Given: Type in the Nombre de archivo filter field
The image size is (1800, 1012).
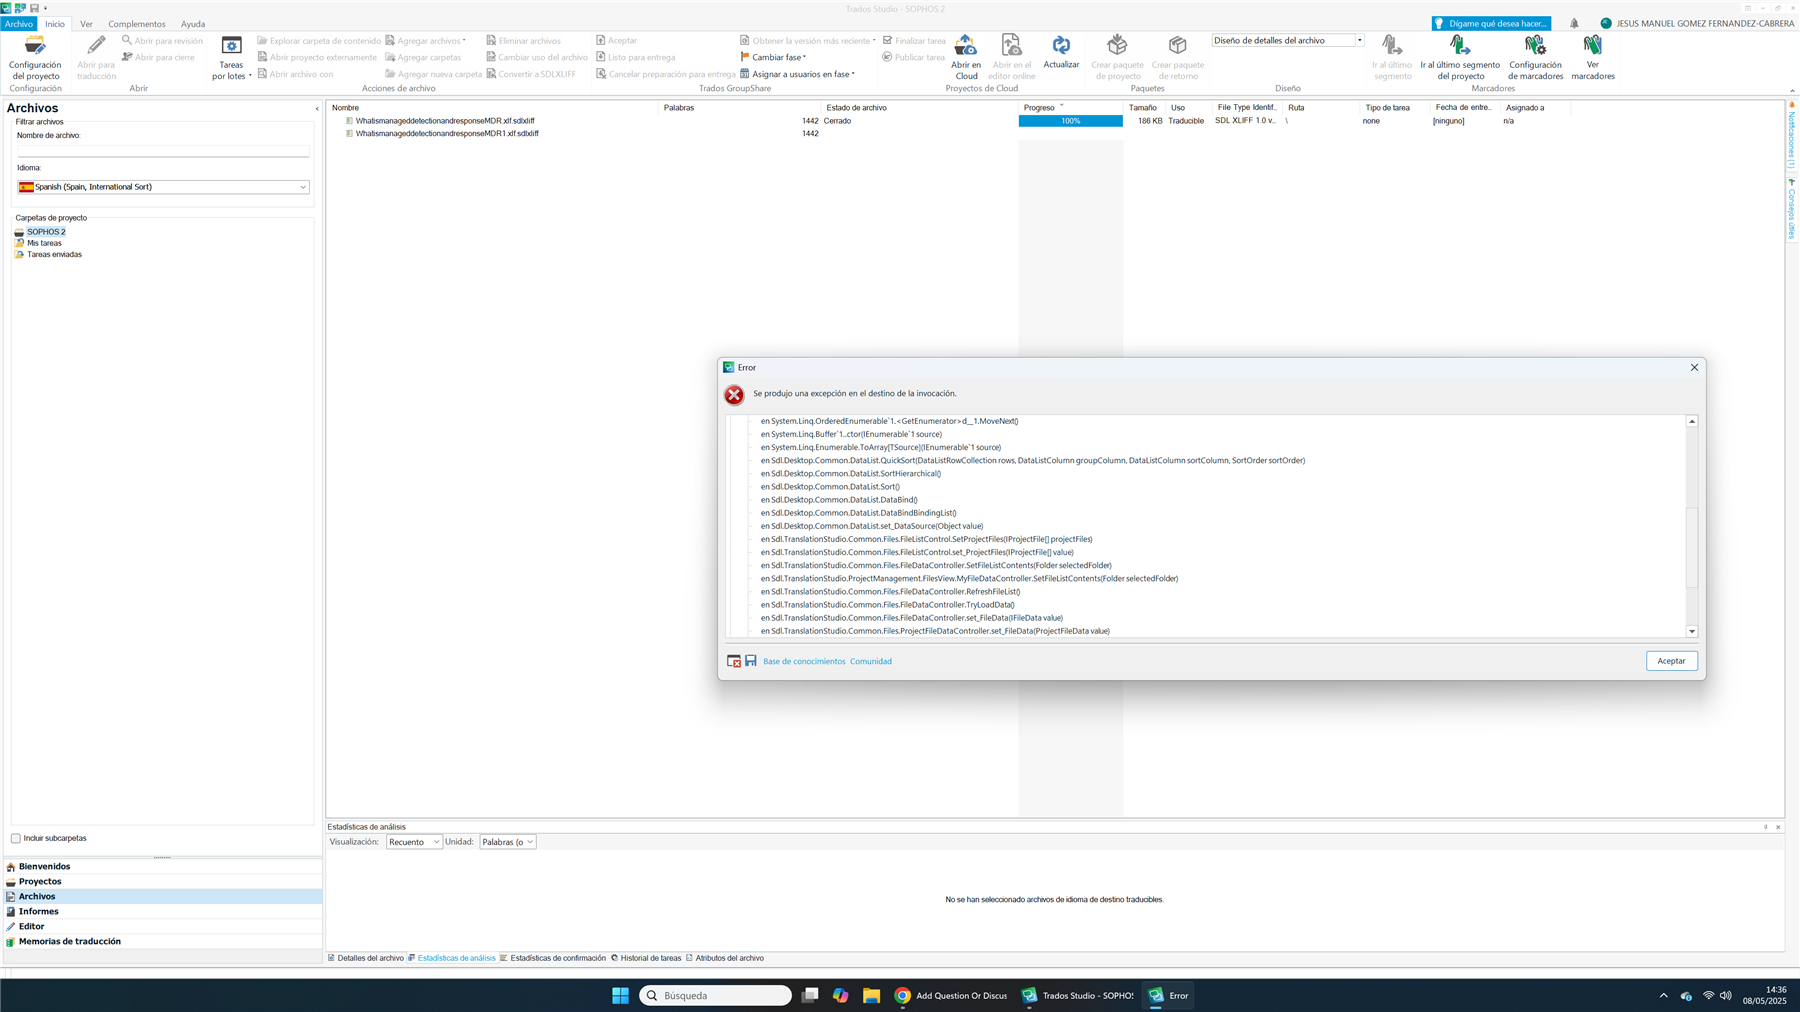Looking at the screenshot, I should click(163, 150).
